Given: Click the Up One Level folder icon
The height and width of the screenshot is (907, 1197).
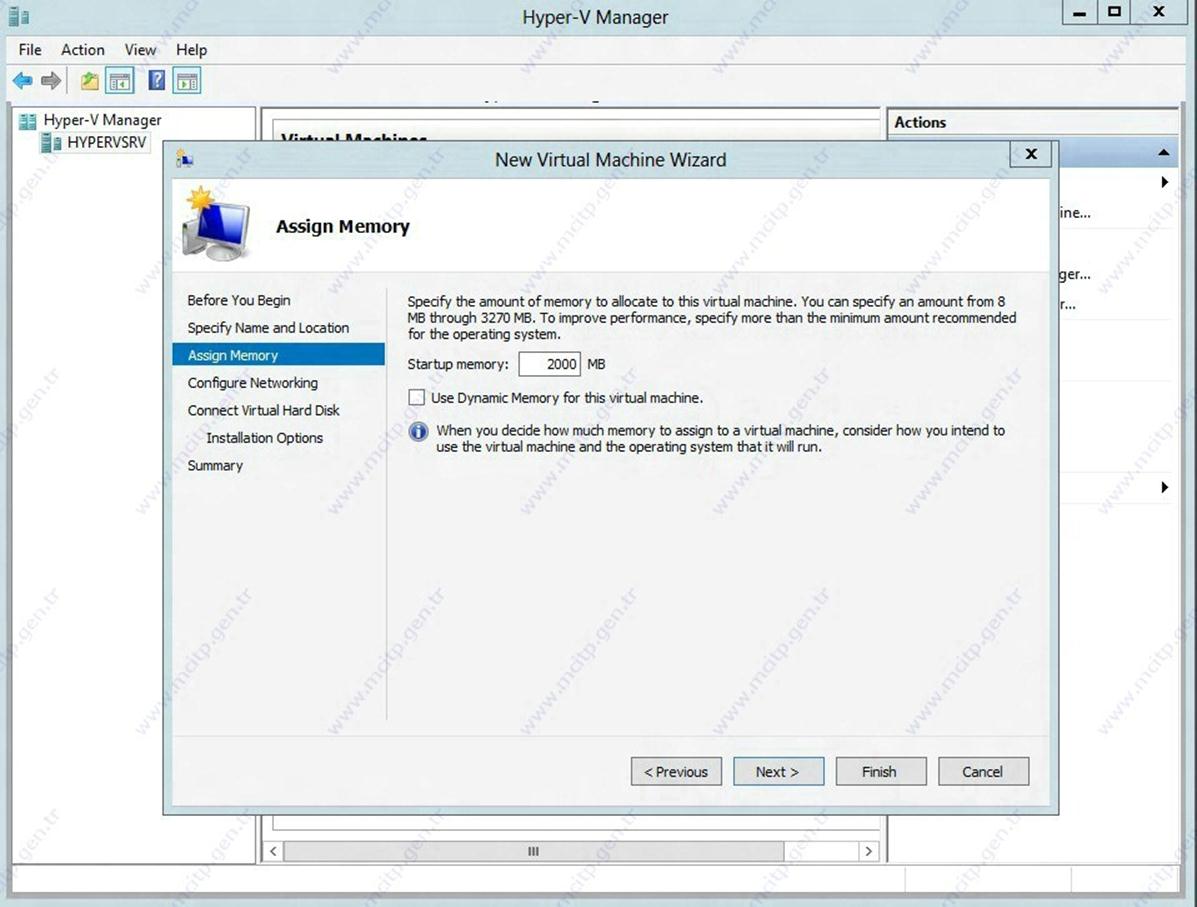Looking at the screenshot, I should [x=89, y=80].
